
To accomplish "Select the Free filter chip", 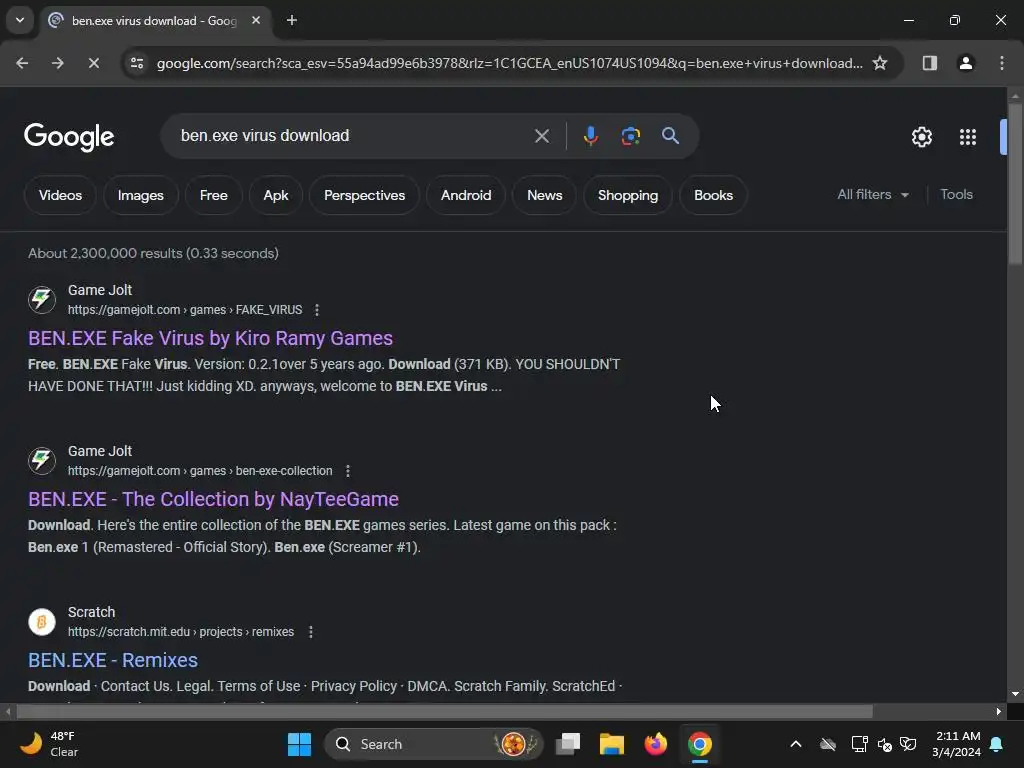I will (214, 195).
